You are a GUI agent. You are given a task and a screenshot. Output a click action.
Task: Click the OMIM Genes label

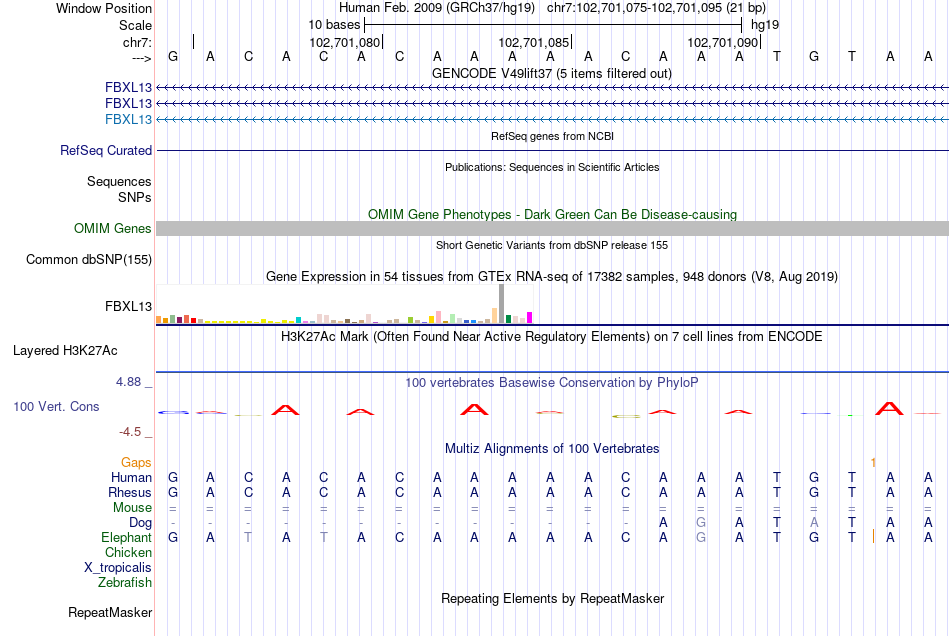pyautogui.click(x=113, y=228)
